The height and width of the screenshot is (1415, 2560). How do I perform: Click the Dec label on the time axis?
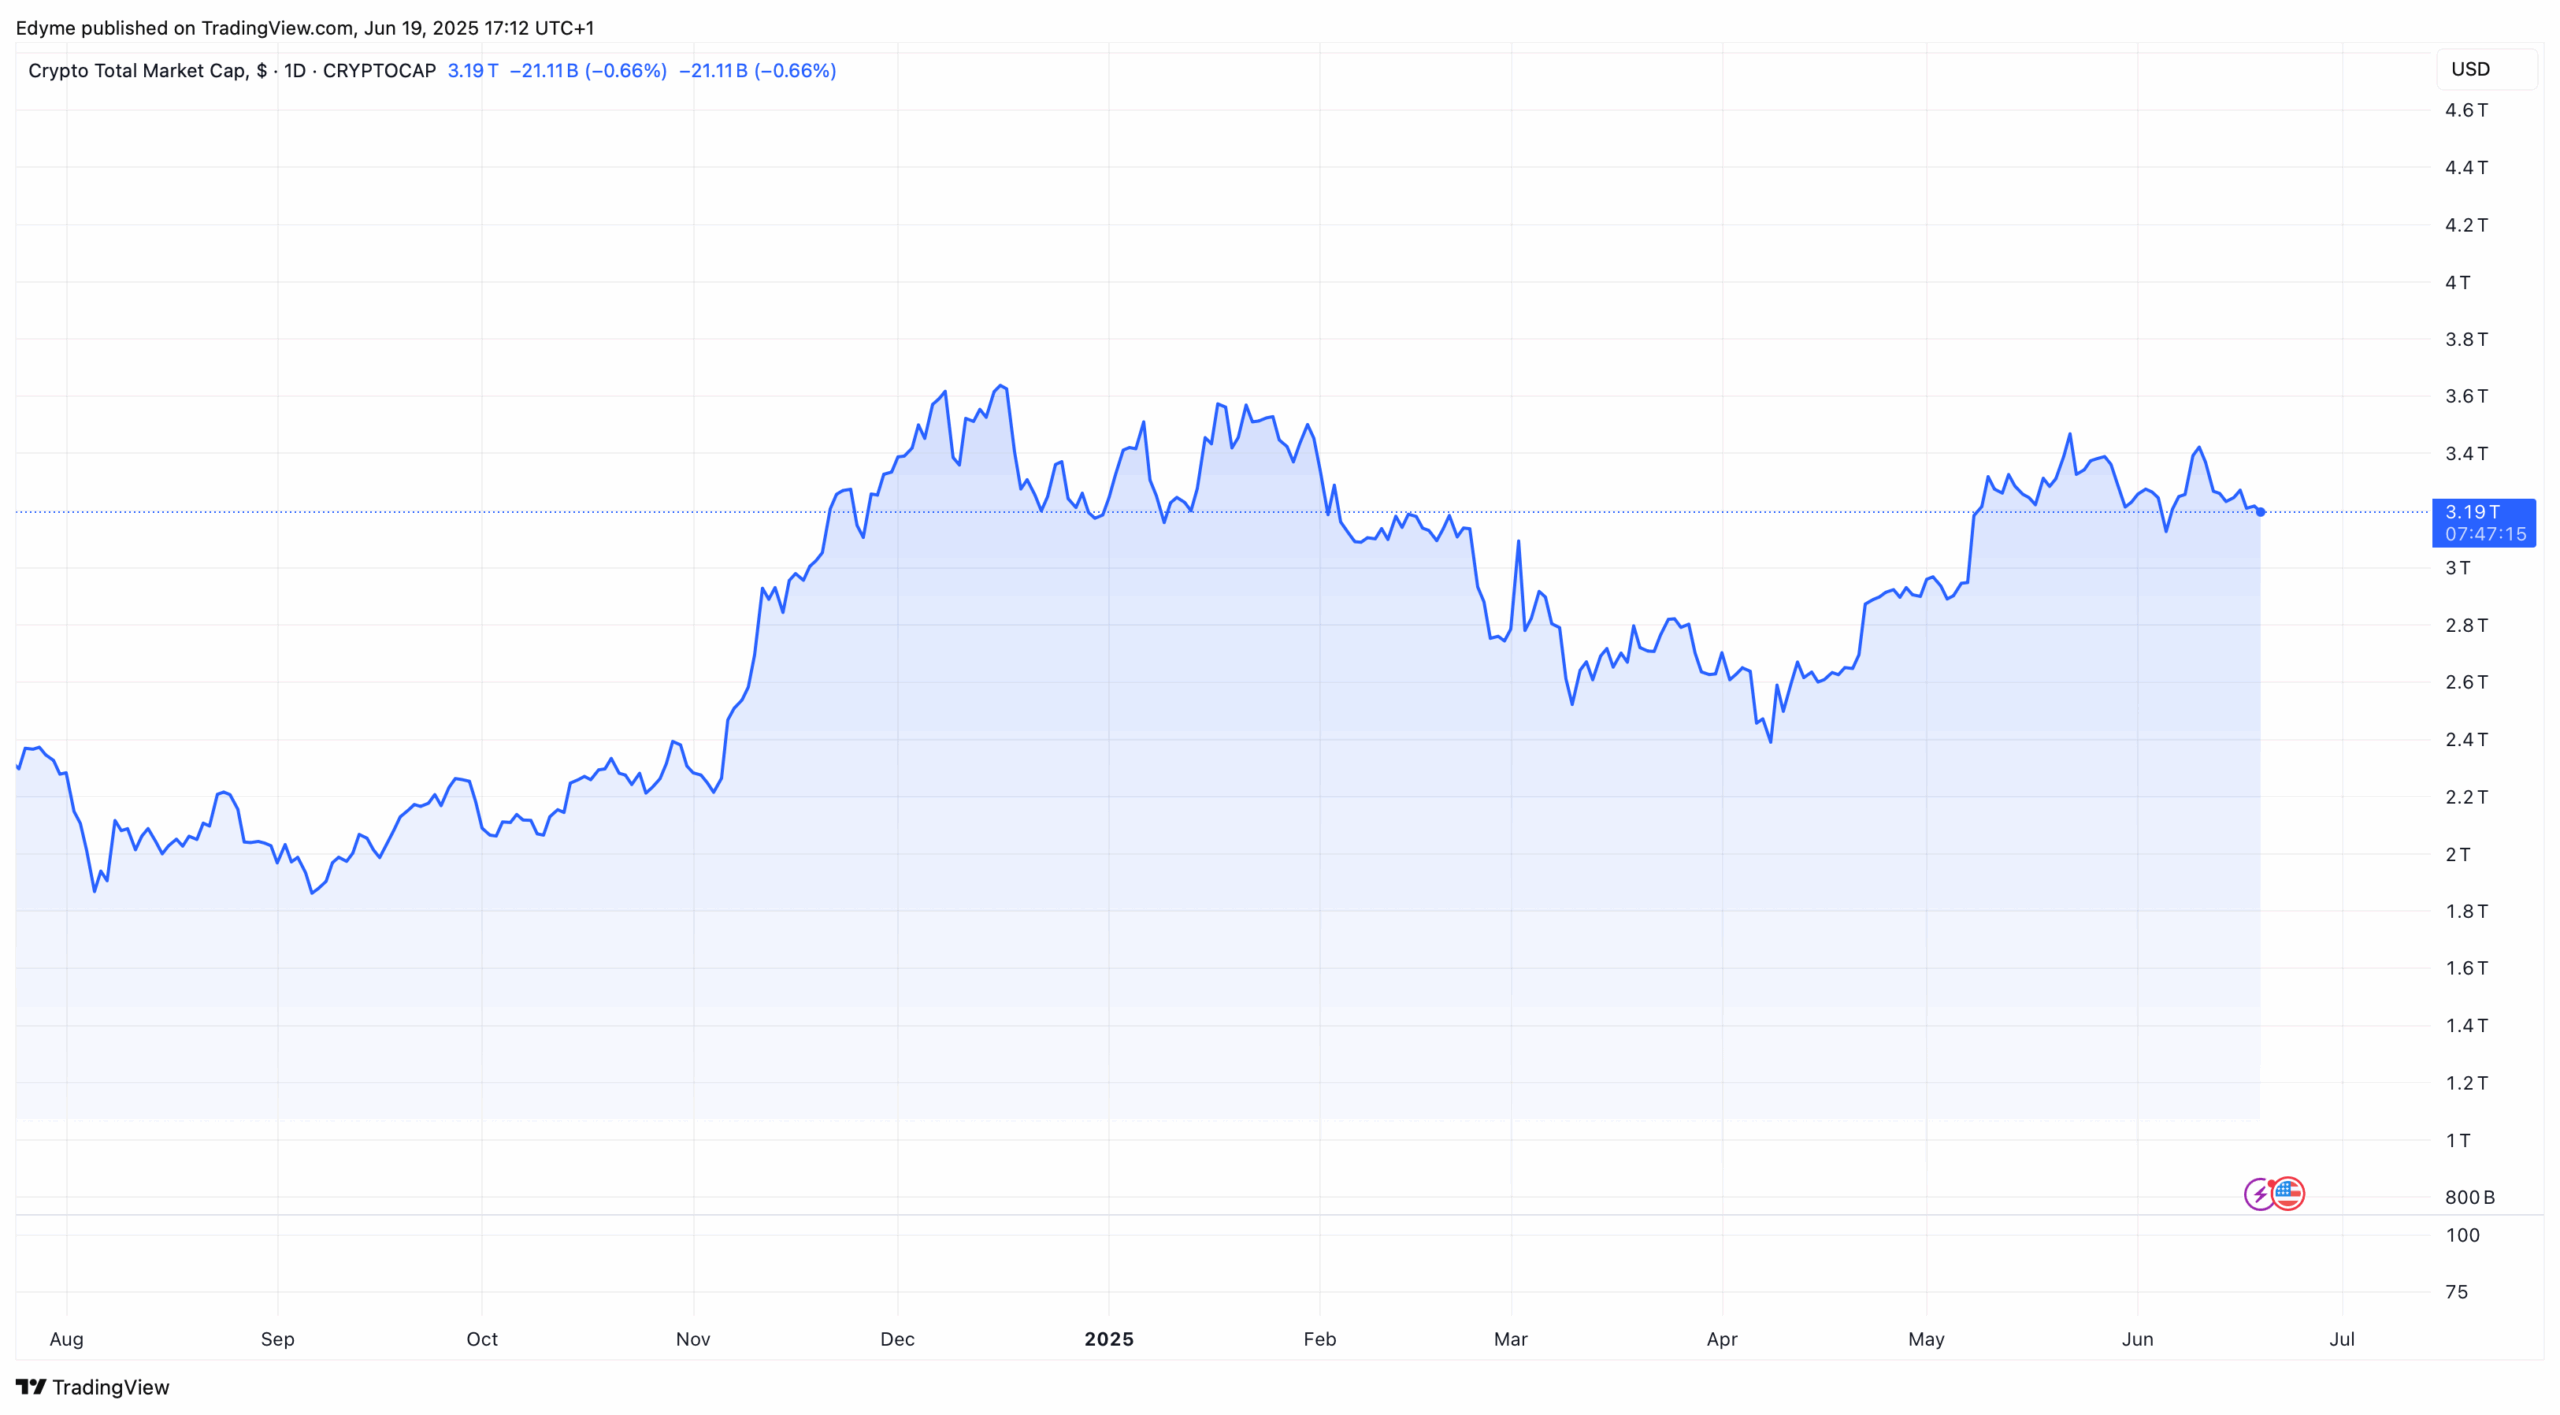pos(897,1339)
